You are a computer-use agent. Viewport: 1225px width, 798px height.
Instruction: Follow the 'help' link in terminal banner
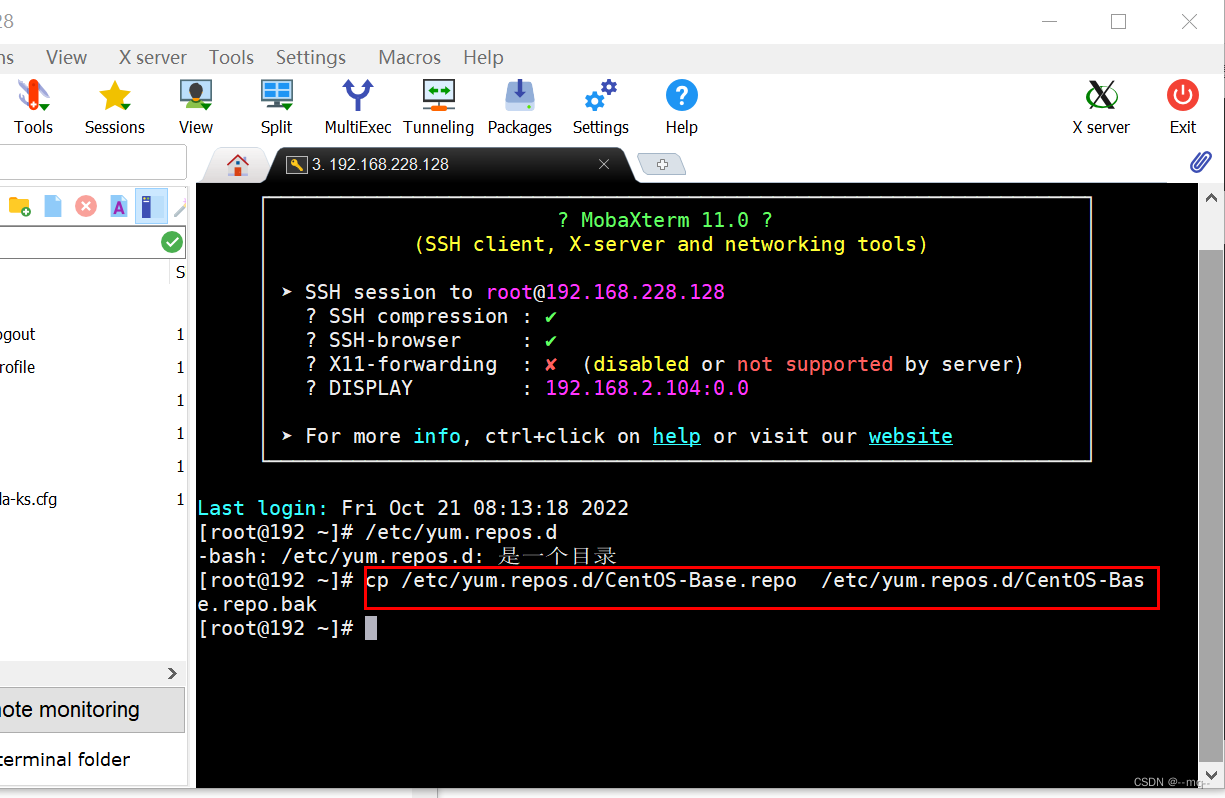[677, 436]
